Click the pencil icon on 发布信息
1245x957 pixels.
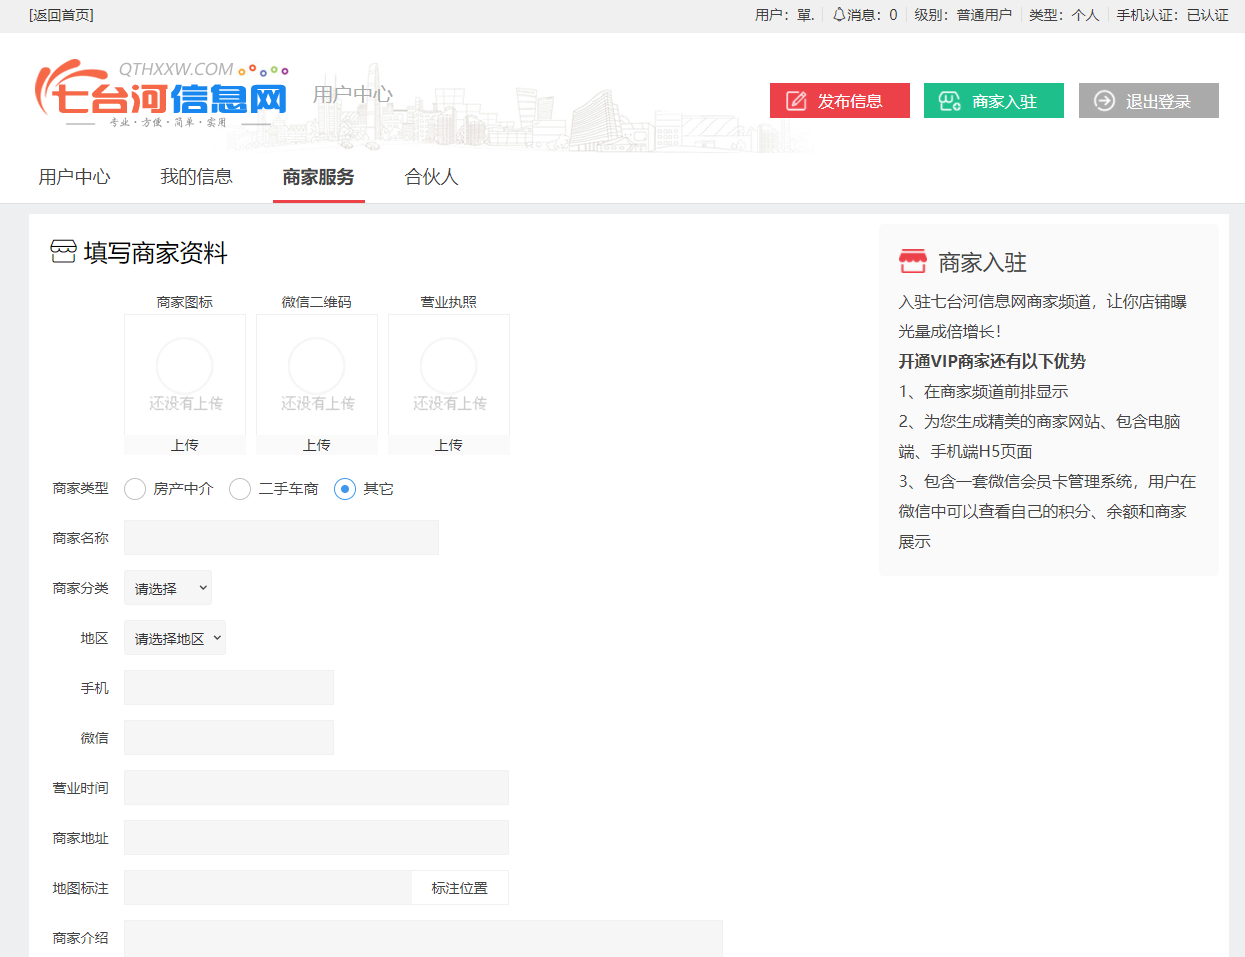(x=796, y=101)
